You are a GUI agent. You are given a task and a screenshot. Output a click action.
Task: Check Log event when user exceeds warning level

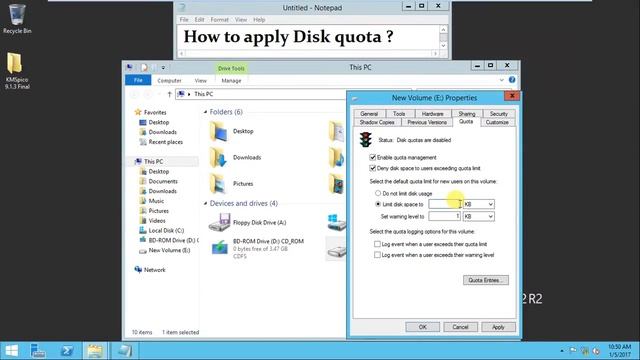(x=377, y=255)
